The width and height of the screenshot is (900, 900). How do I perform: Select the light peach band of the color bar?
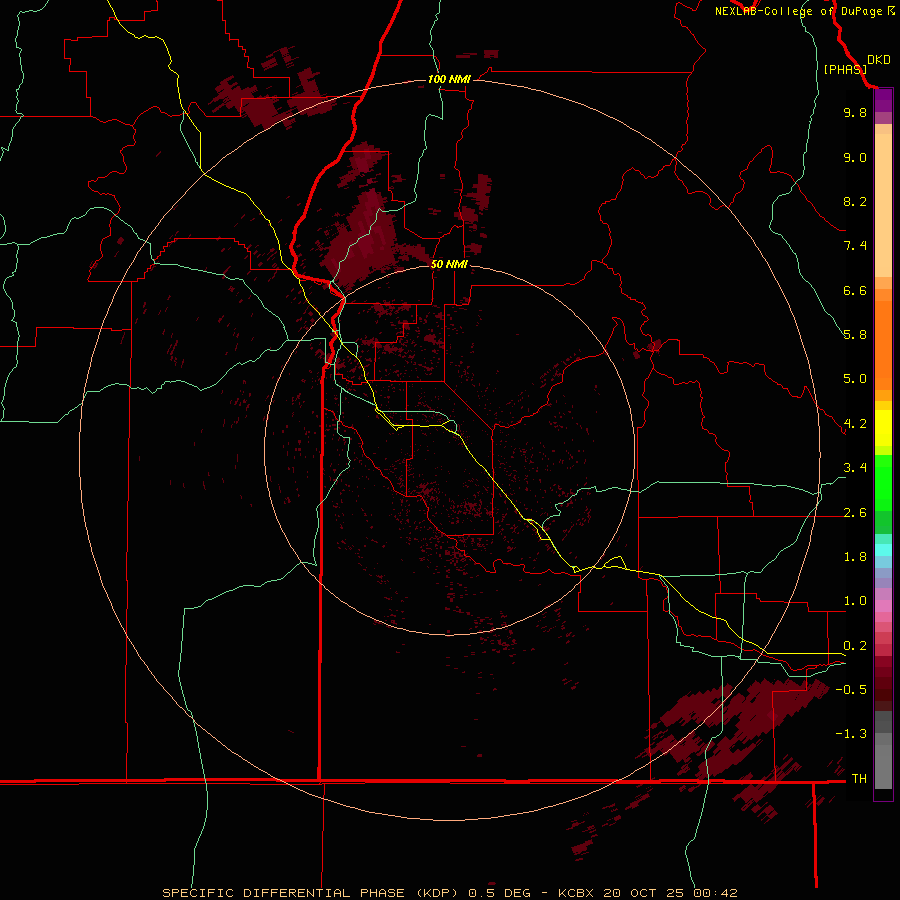tap(883, 205)
